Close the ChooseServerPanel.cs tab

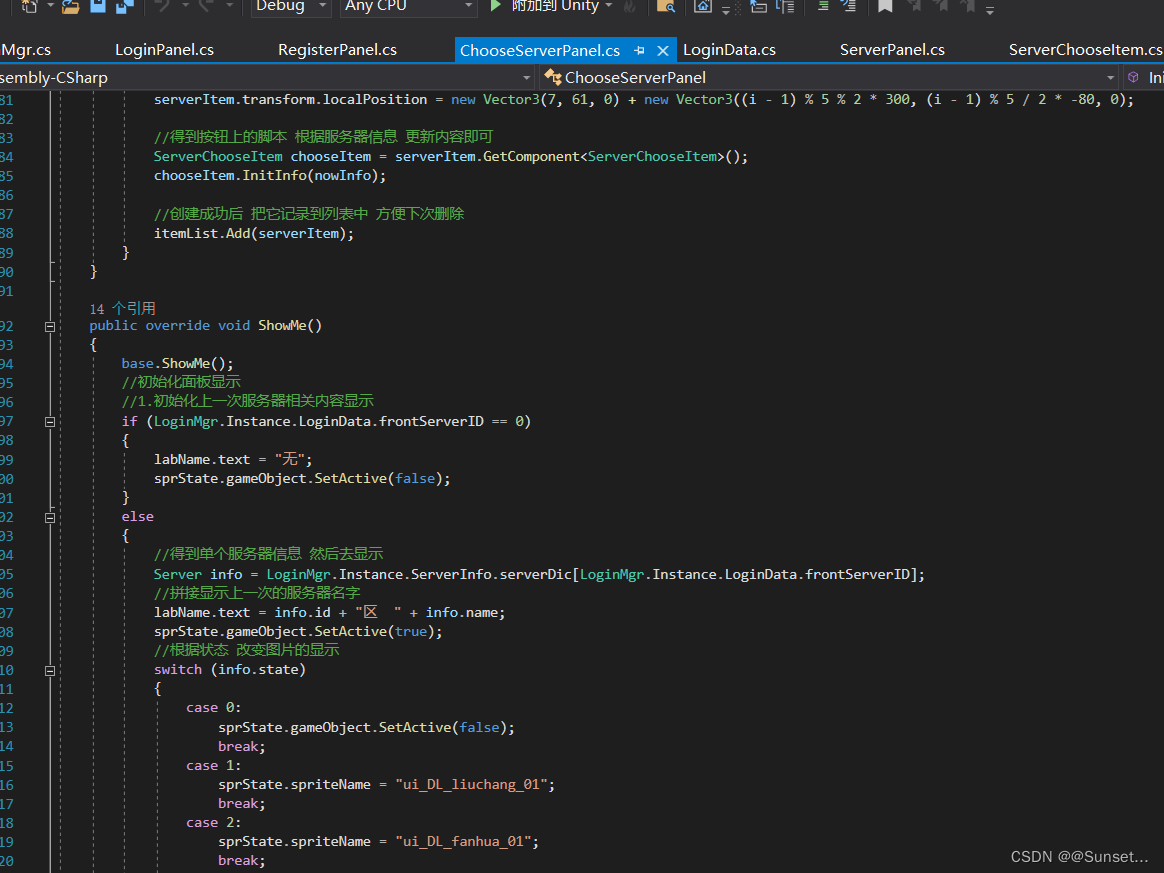click(662, 50)
